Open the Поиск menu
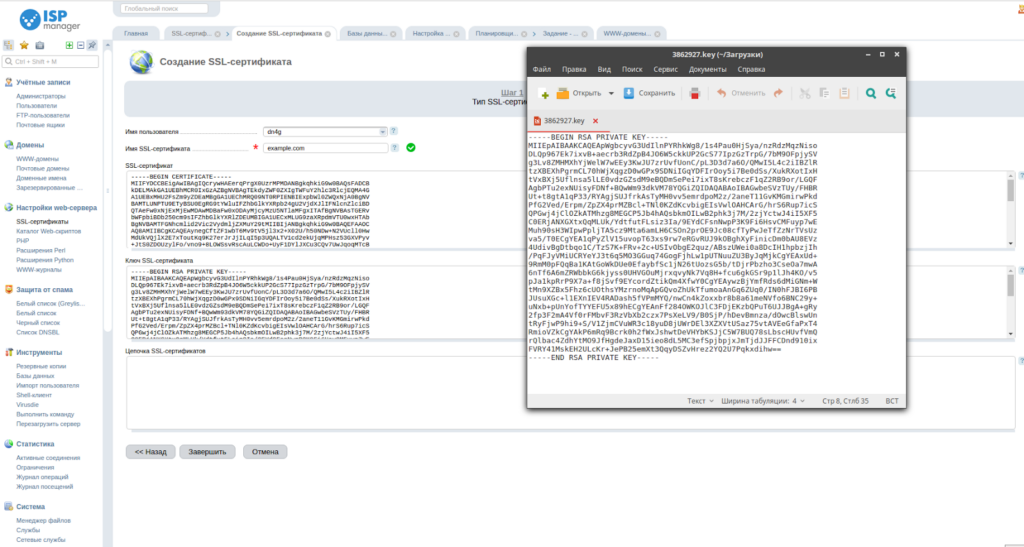Screen dimensions: 1024x547 [x=632, y=69]
